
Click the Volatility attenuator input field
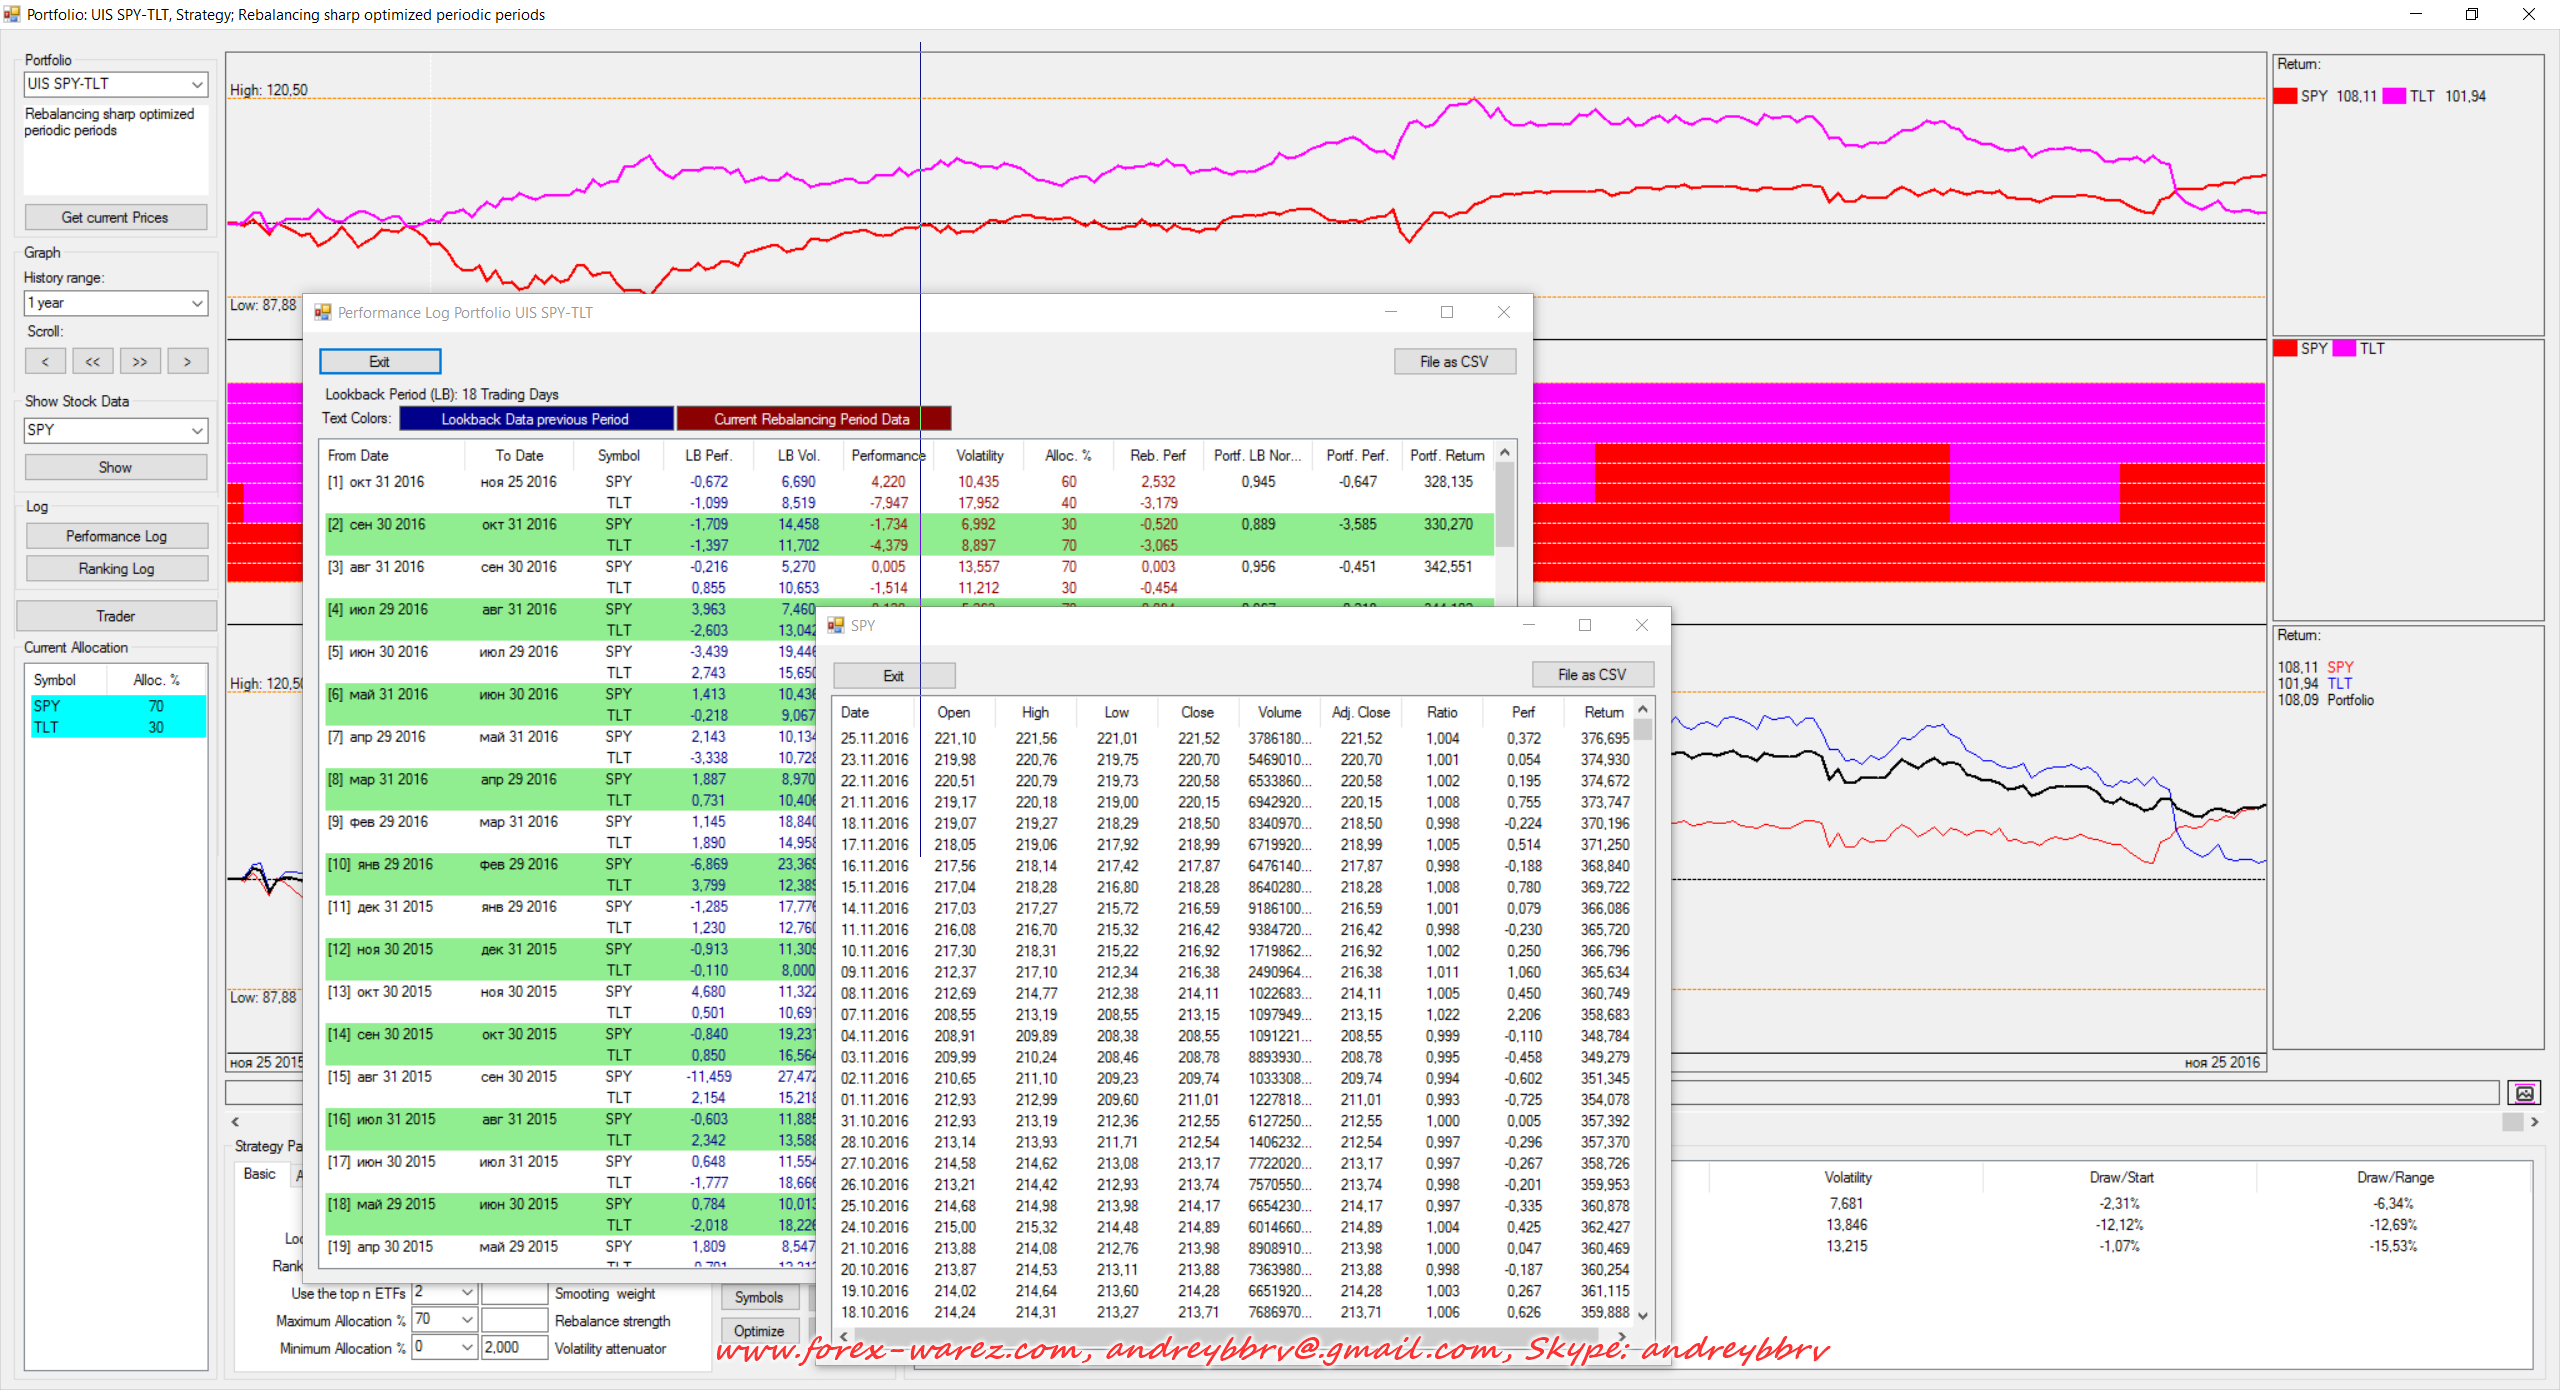(514, 1348)
